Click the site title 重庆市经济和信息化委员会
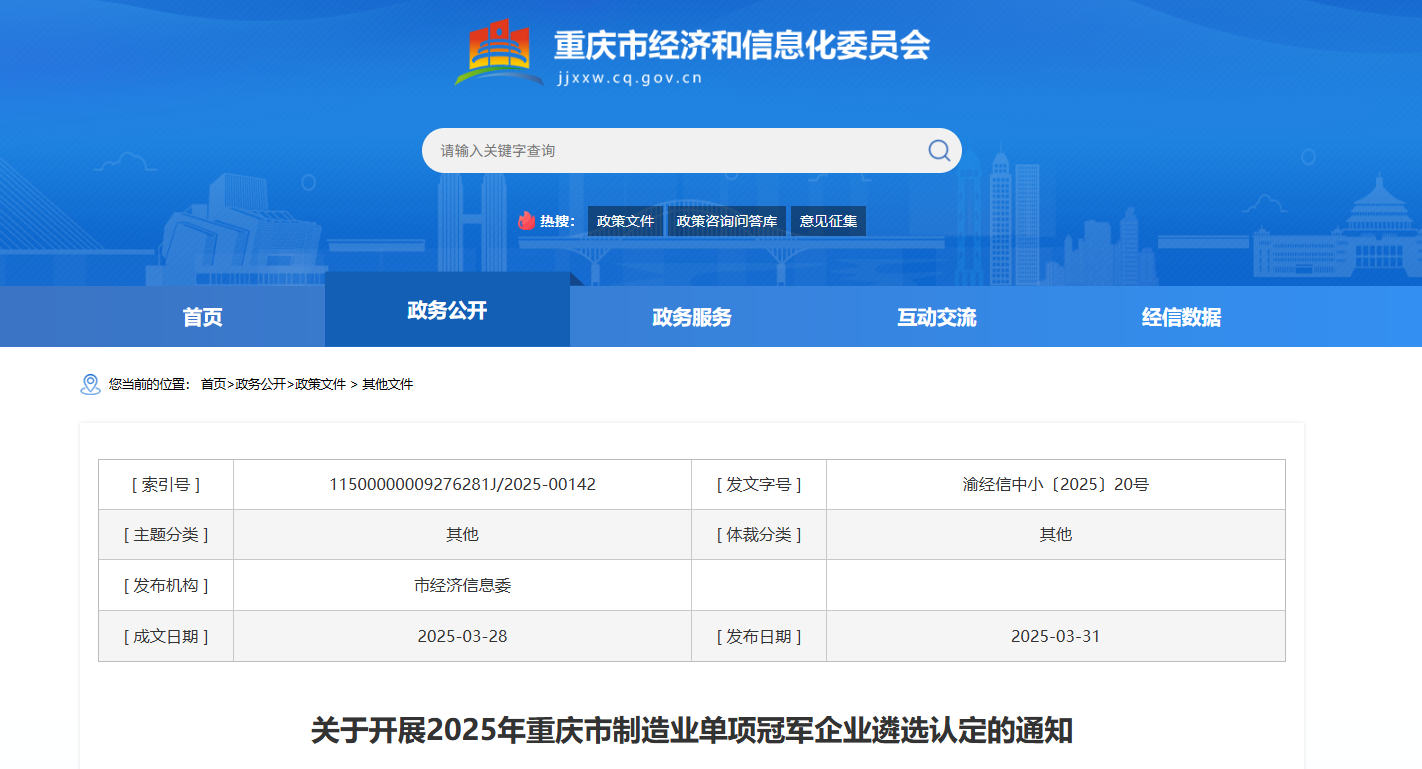Screen dimensions: 1422x769 741,45
